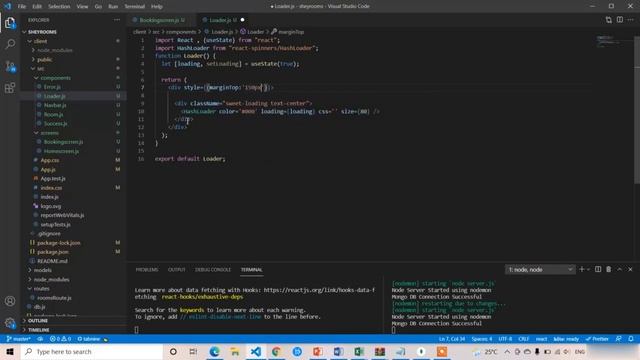This screenshot has height=360, width=640.
Task: Maximize the terminal panel with the chevron
Action: click(x=620, y=269)
